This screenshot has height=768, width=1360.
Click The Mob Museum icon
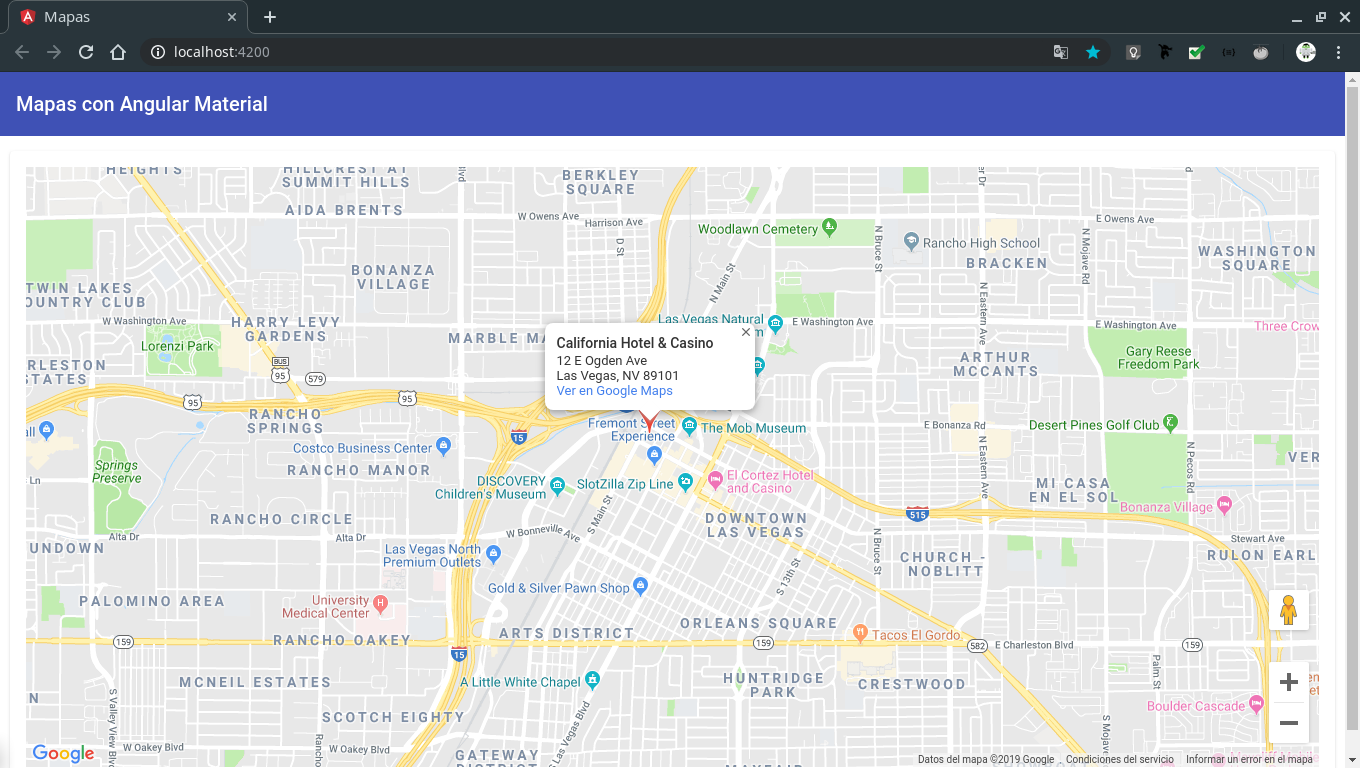689,426
